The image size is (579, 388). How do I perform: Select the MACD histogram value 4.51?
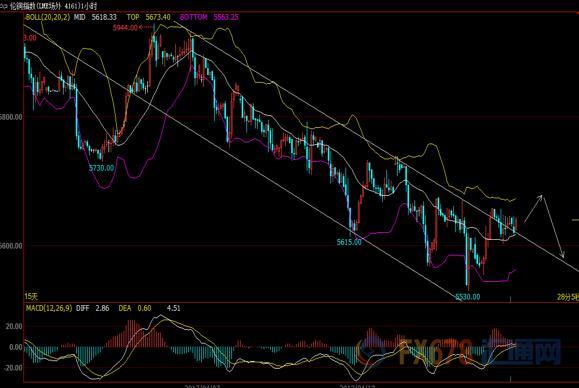(174, 308)
